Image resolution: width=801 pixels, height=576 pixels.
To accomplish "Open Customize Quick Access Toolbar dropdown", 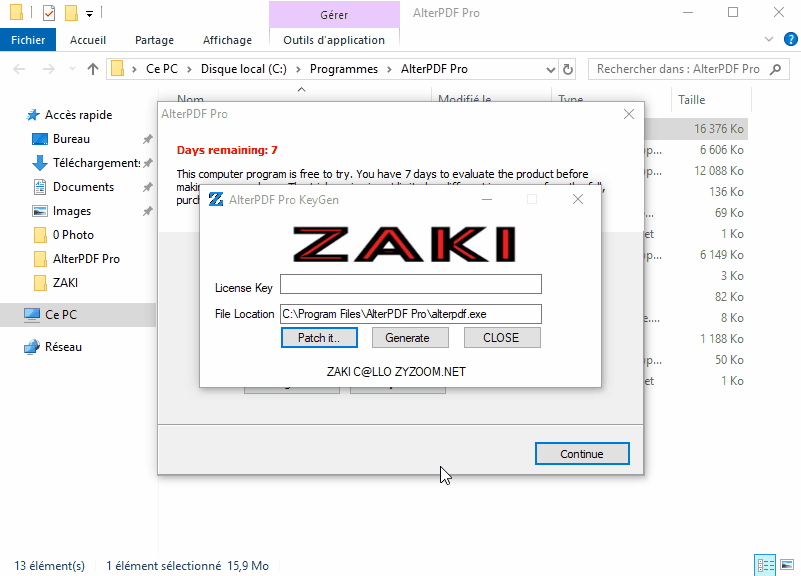I will coord(89,14).
